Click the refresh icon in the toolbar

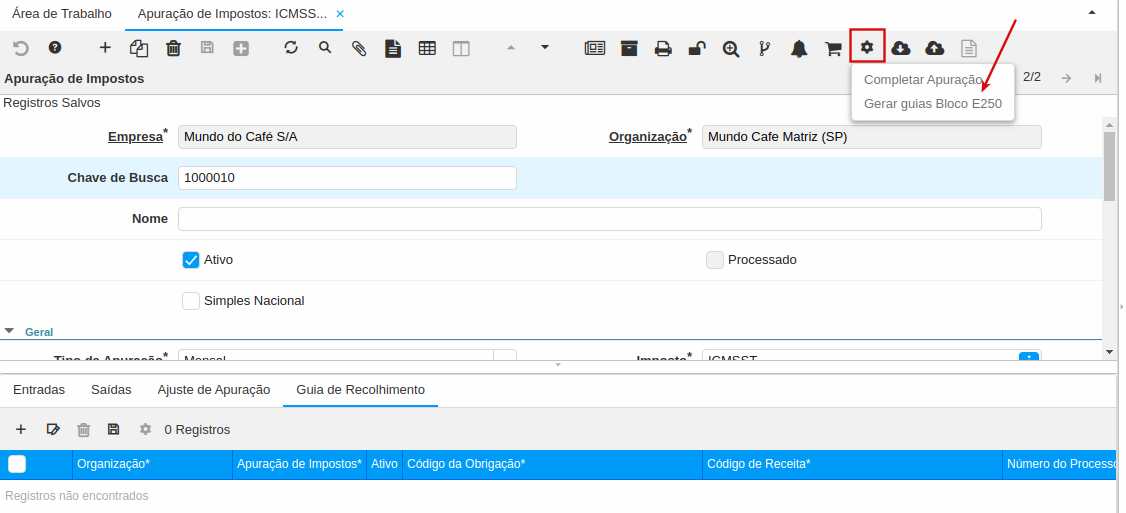(291, 47)
